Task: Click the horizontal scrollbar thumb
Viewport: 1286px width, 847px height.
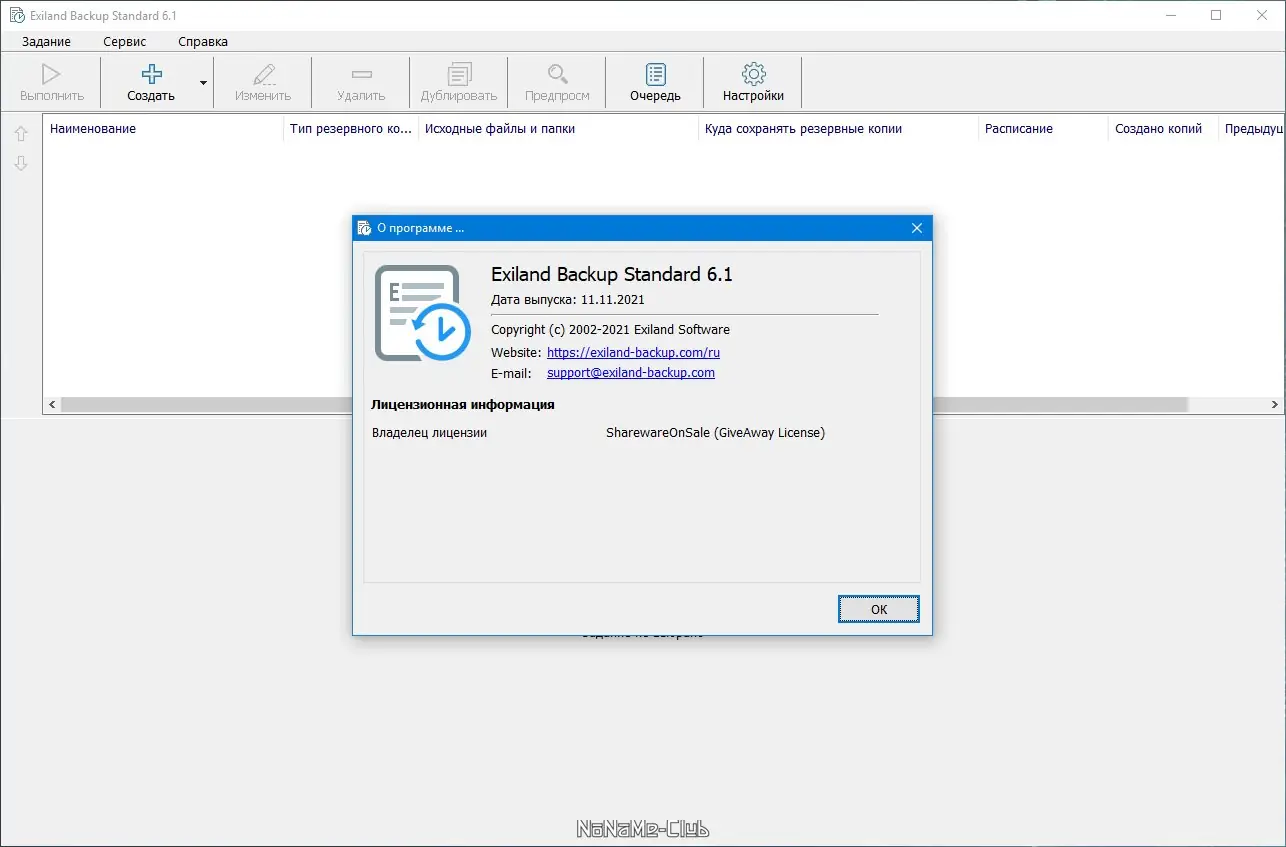Action: (625, 405)
